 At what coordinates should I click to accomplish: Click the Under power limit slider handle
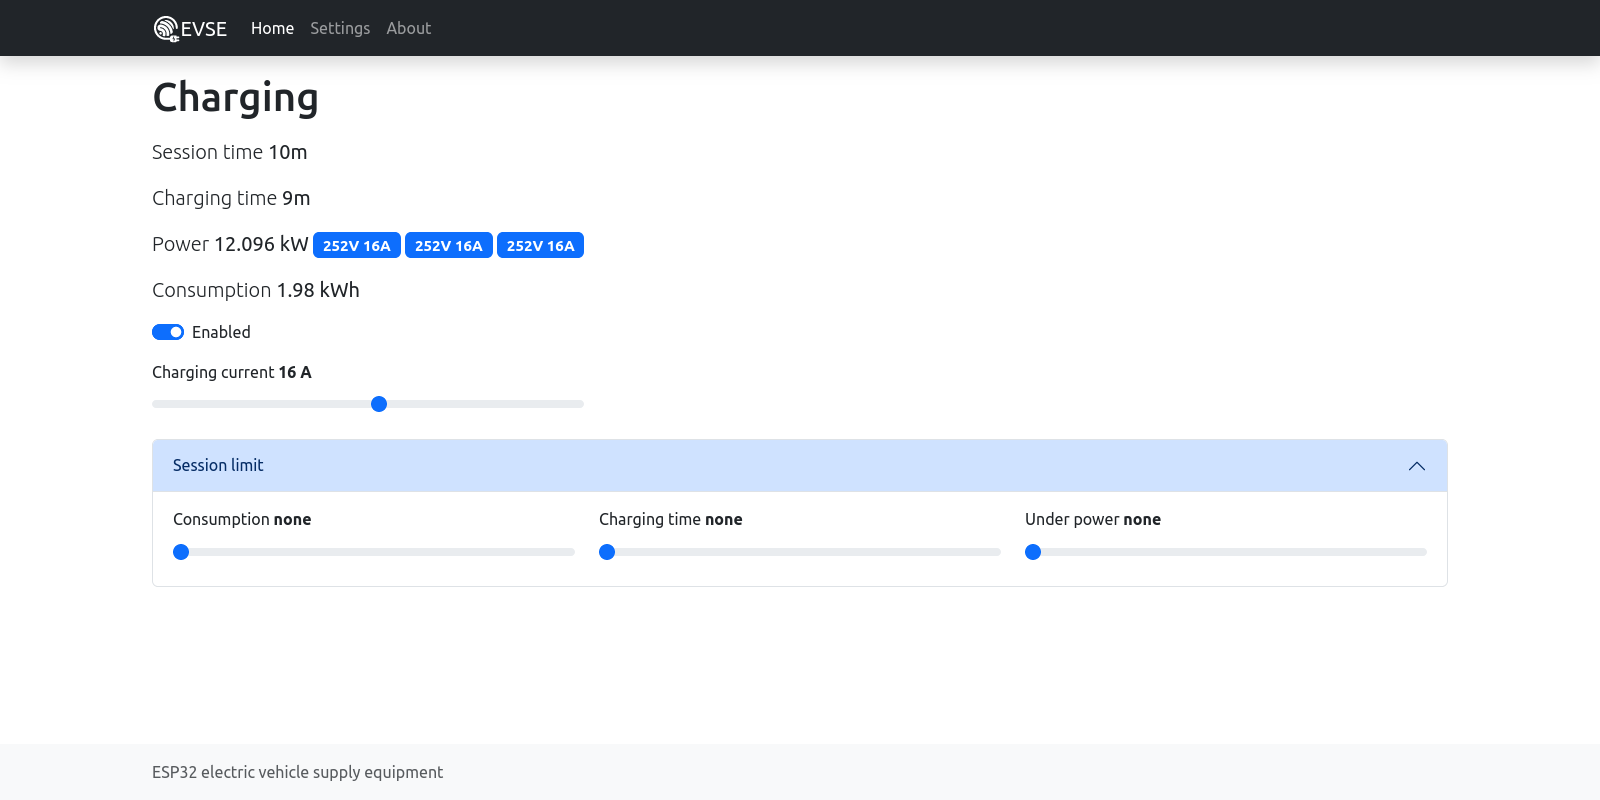(1033, 552)
